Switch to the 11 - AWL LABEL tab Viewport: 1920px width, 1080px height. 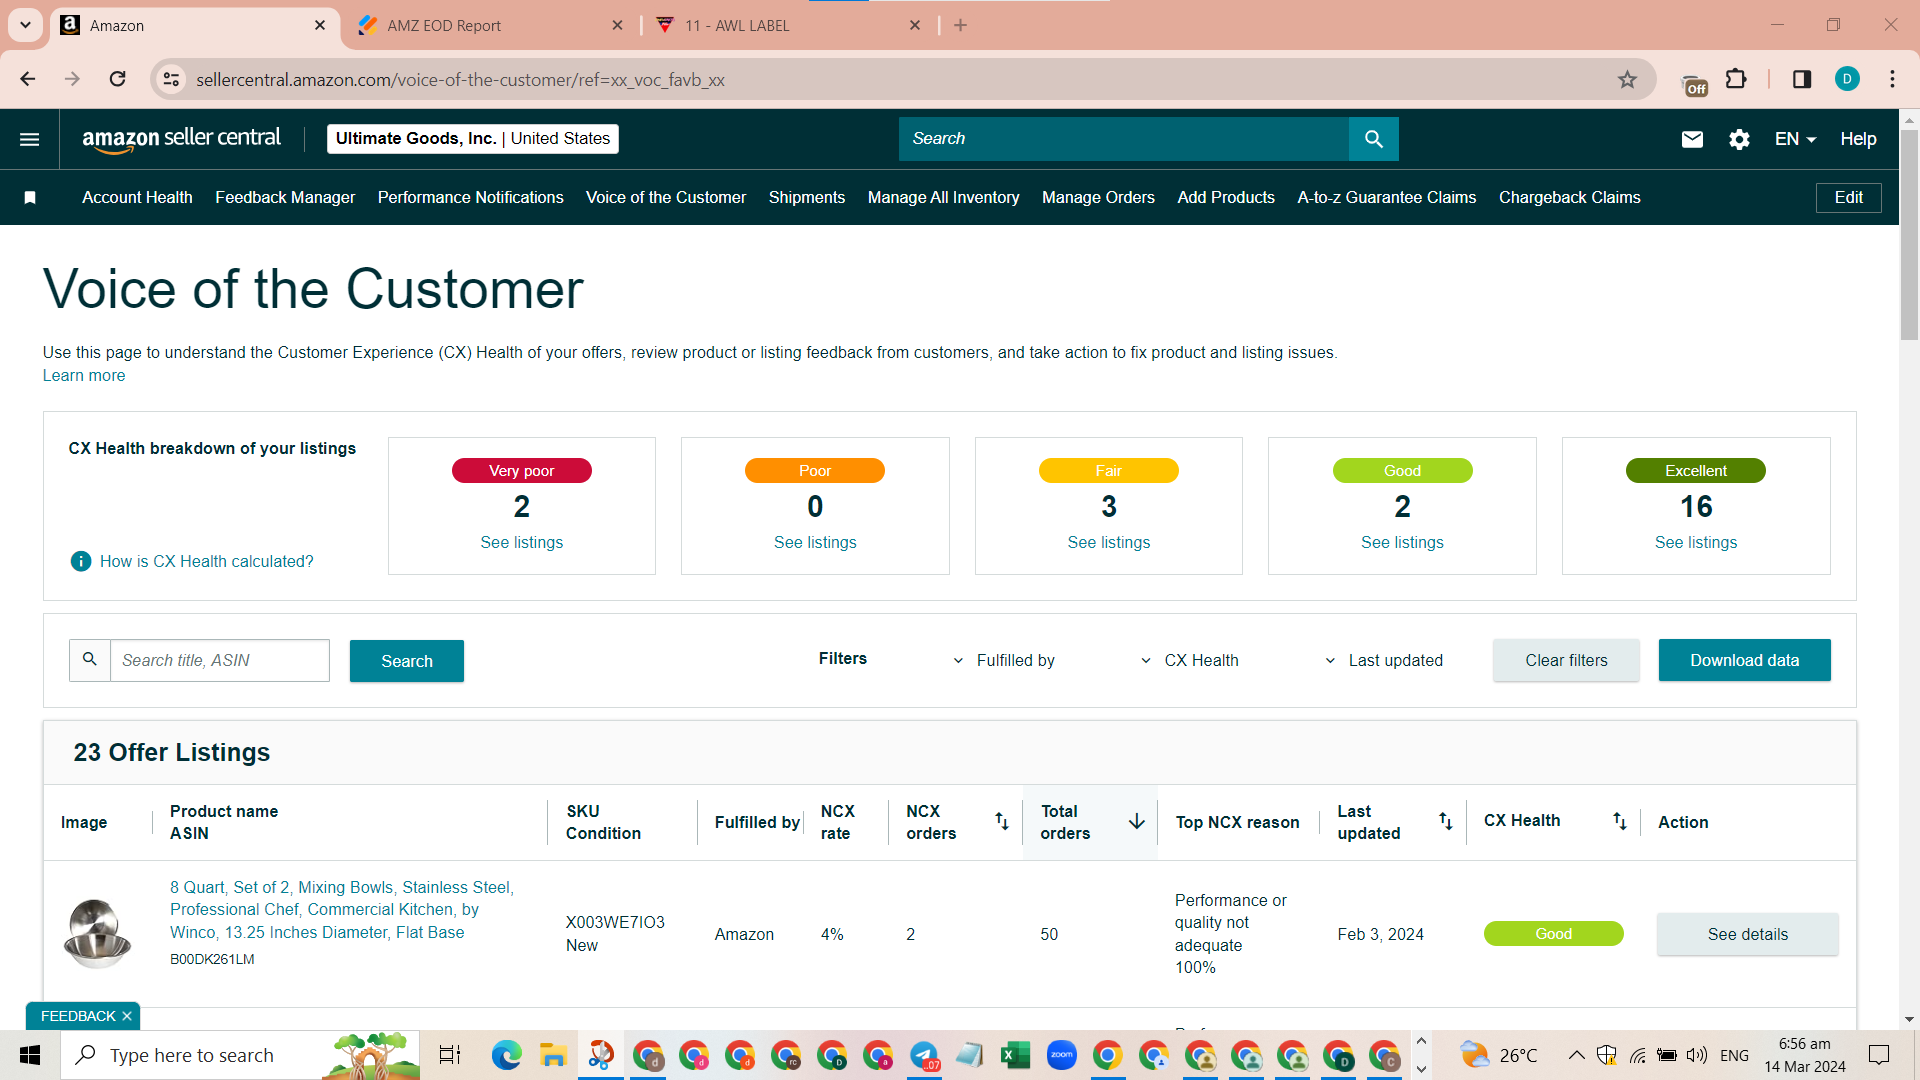[x=787, y=26]
